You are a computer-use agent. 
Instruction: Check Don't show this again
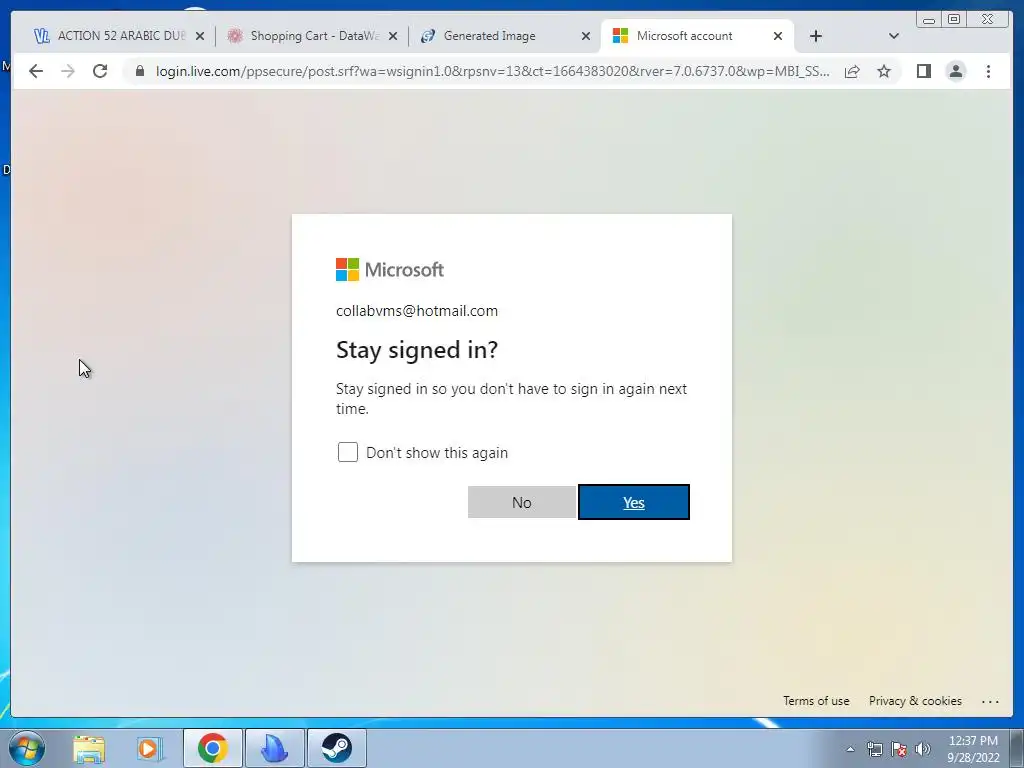coord(347,452)
